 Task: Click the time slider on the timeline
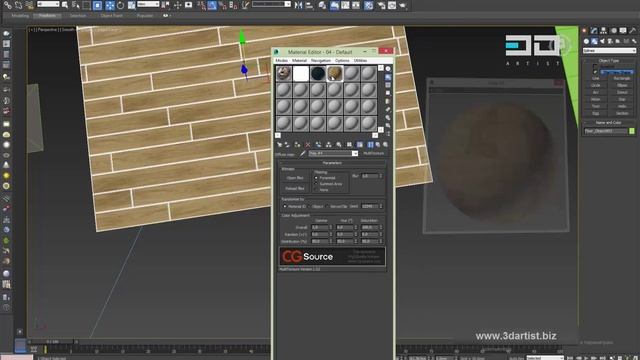(52, 342)
